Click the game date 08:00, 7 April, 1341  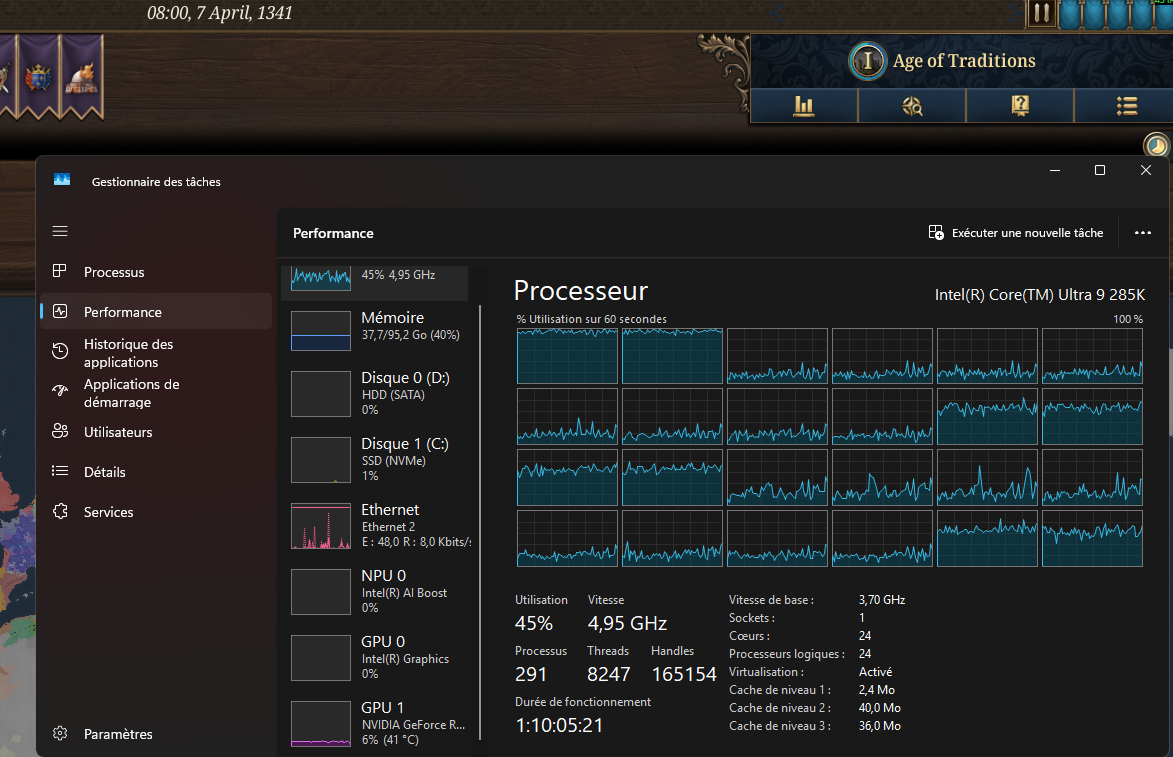[x=219, y=13]
